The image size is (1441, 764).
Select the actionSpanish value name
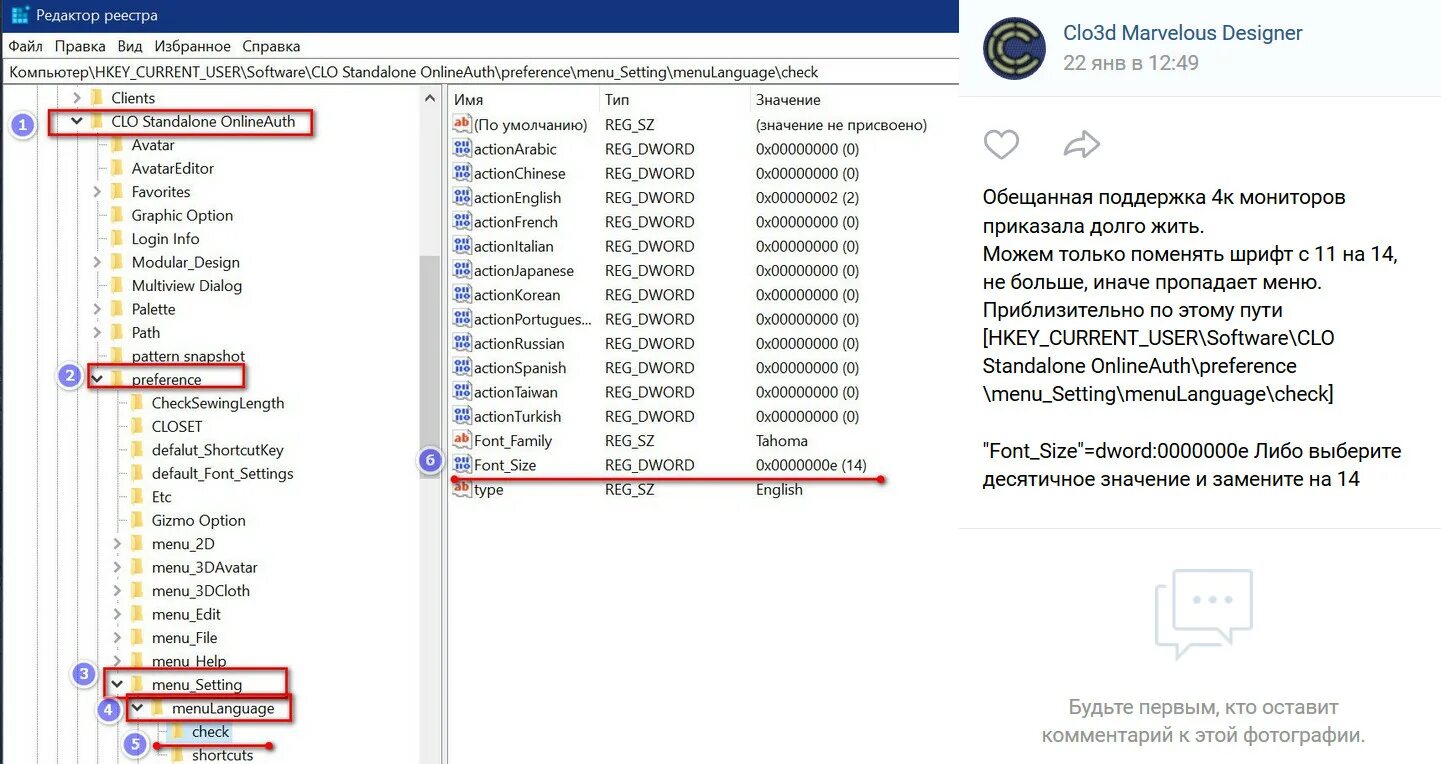pyautogui.click(x=520, y=368)
